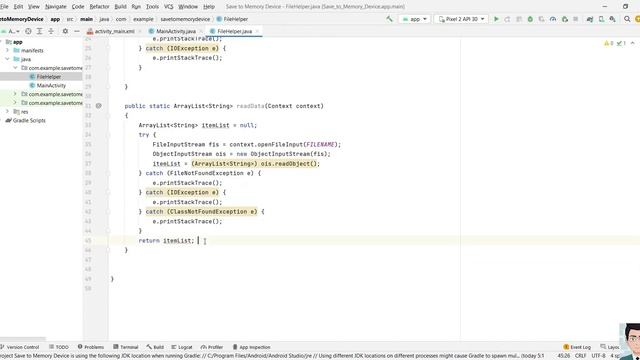Open the Navigate menu
Image resolution: width=640 pixels, height=360 pixels.
[x=56, y=7]
